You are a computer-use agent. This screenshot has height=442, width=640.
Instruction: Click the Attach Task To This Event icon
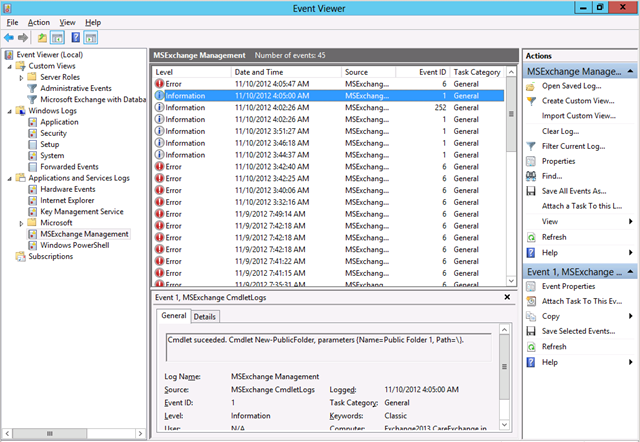tap(531, 301)
